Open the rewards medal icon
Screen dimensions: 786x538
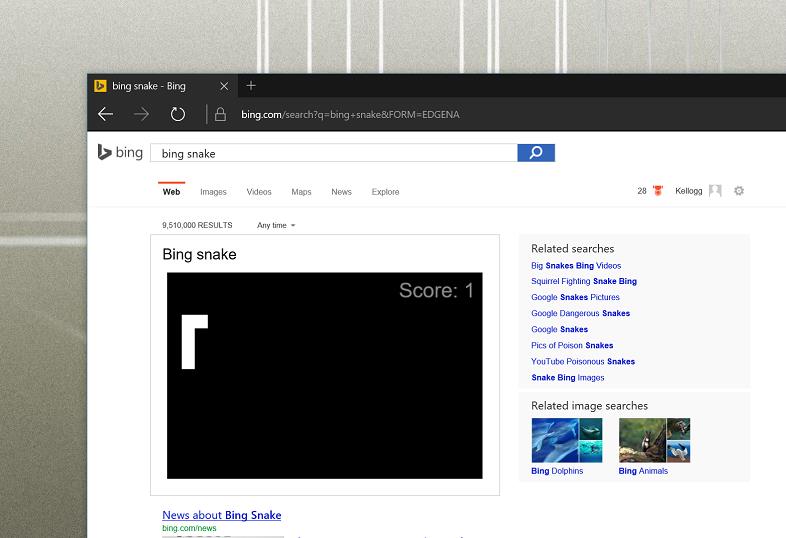[x=658, y=191]
